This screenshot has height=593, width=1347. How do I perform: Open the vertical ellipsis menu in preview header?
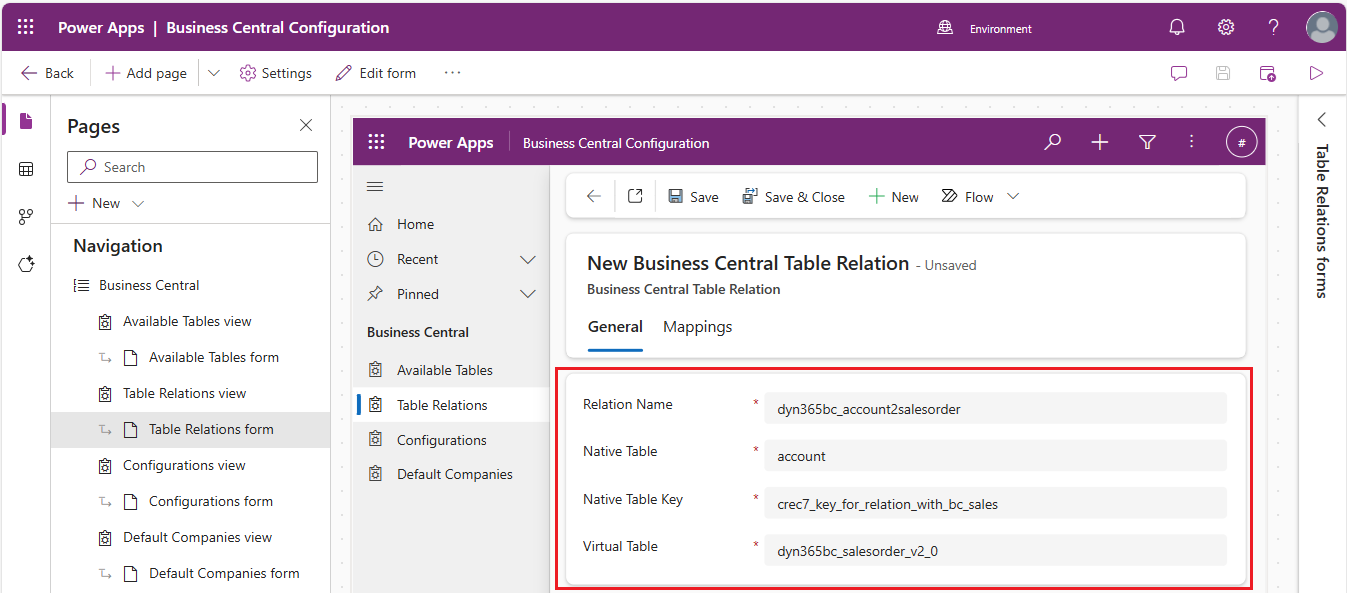(1192, 142)
